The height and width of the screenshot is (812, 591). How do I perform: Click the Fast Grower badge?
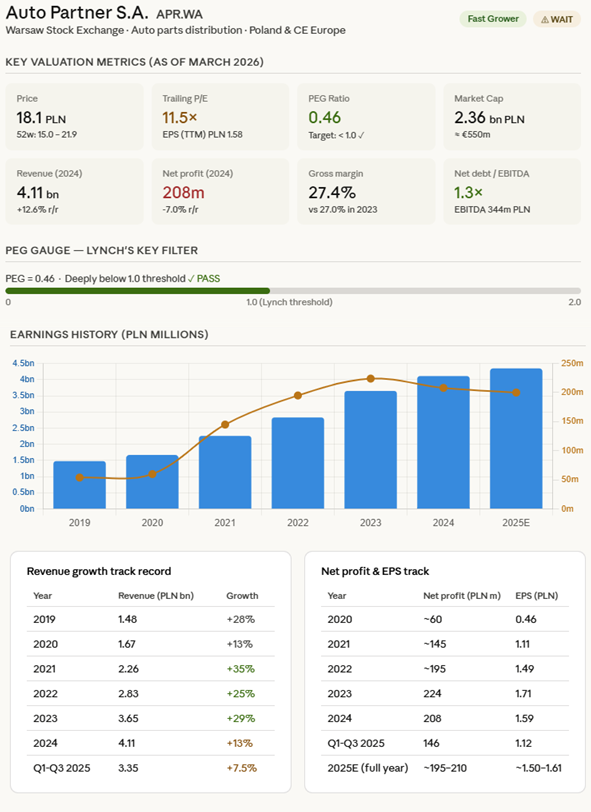[x=493, y=19]
